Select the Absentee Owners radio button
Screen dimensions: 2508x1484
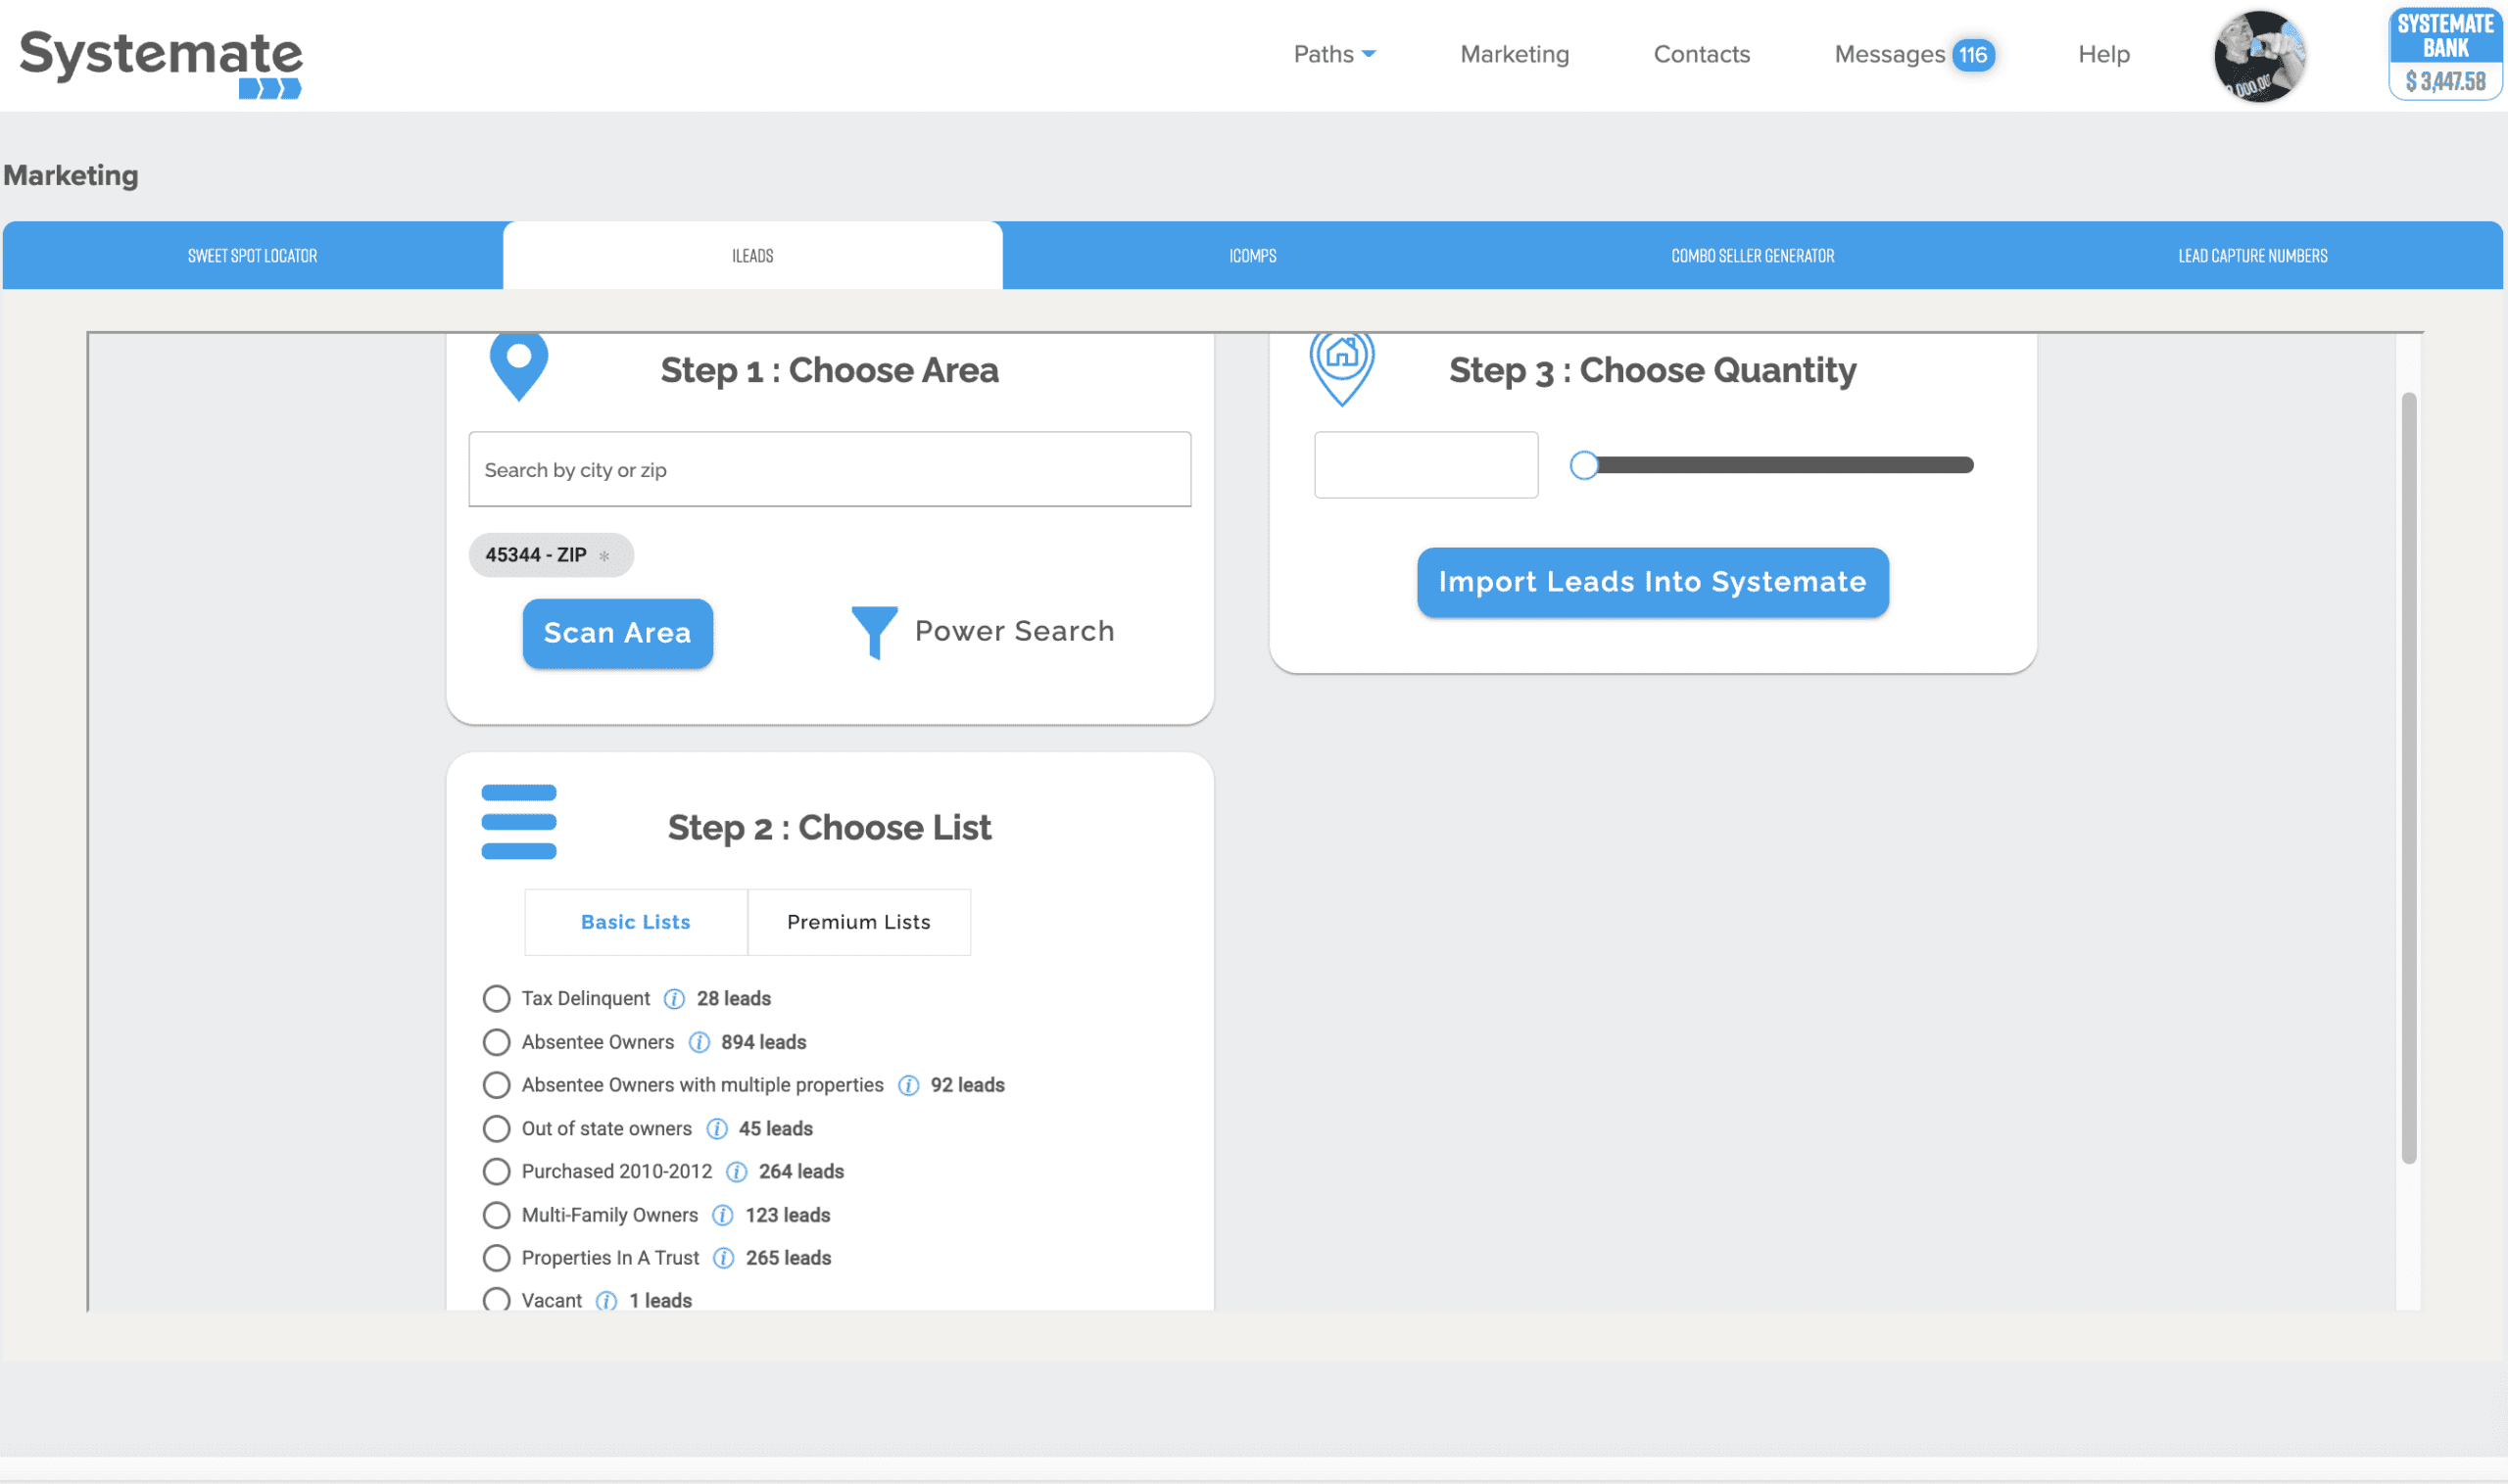(497, 1042)
